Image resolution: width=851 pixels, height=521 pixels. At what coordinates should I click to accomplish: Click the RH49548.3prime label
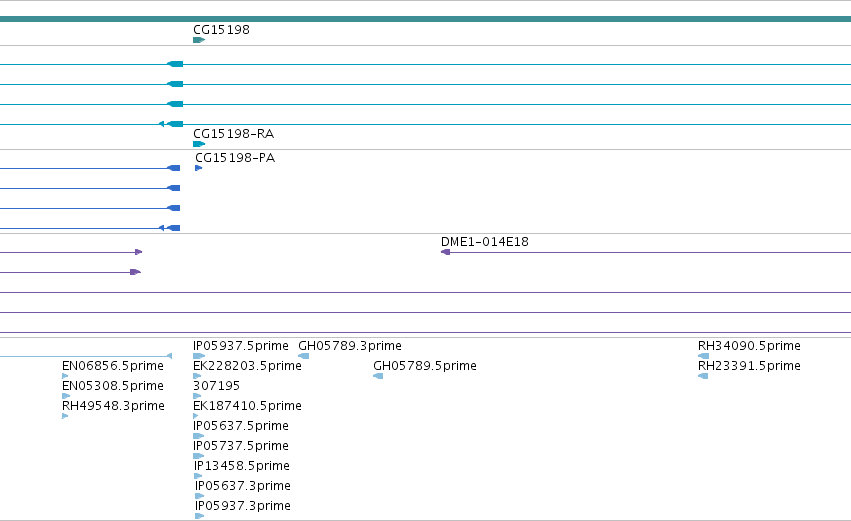click(113, 406)
